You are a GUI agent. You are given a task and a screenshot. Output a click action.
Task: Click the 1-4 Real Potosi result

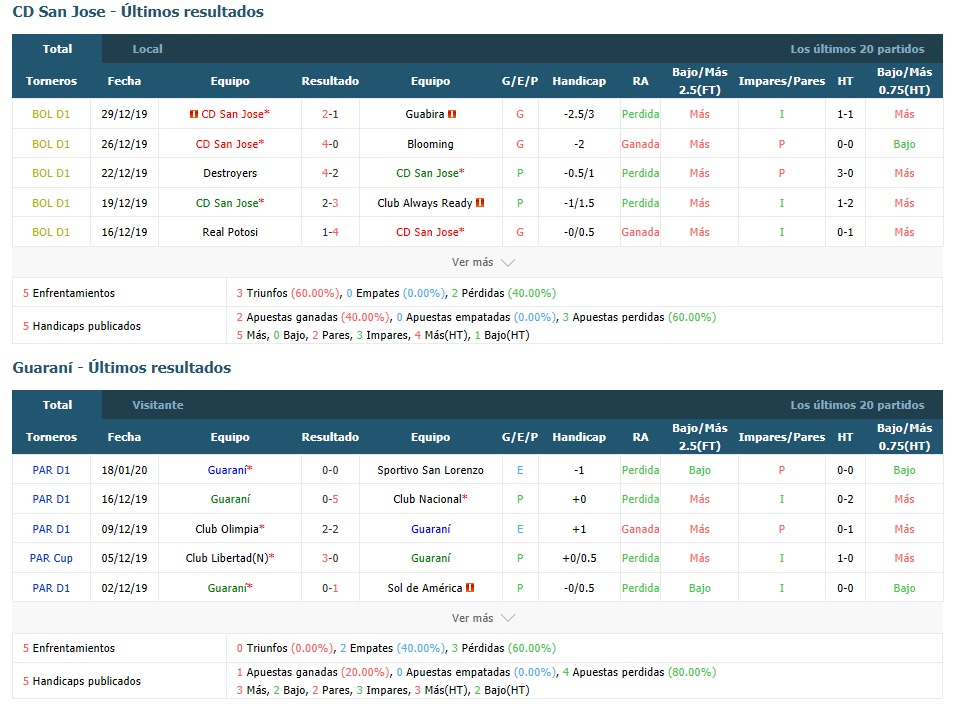(x=330, y=232)
